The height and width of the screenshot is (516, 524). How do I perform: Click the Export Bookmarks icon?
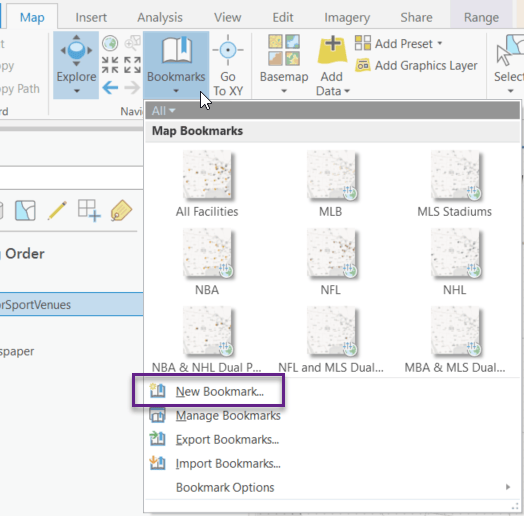[157, 439]
